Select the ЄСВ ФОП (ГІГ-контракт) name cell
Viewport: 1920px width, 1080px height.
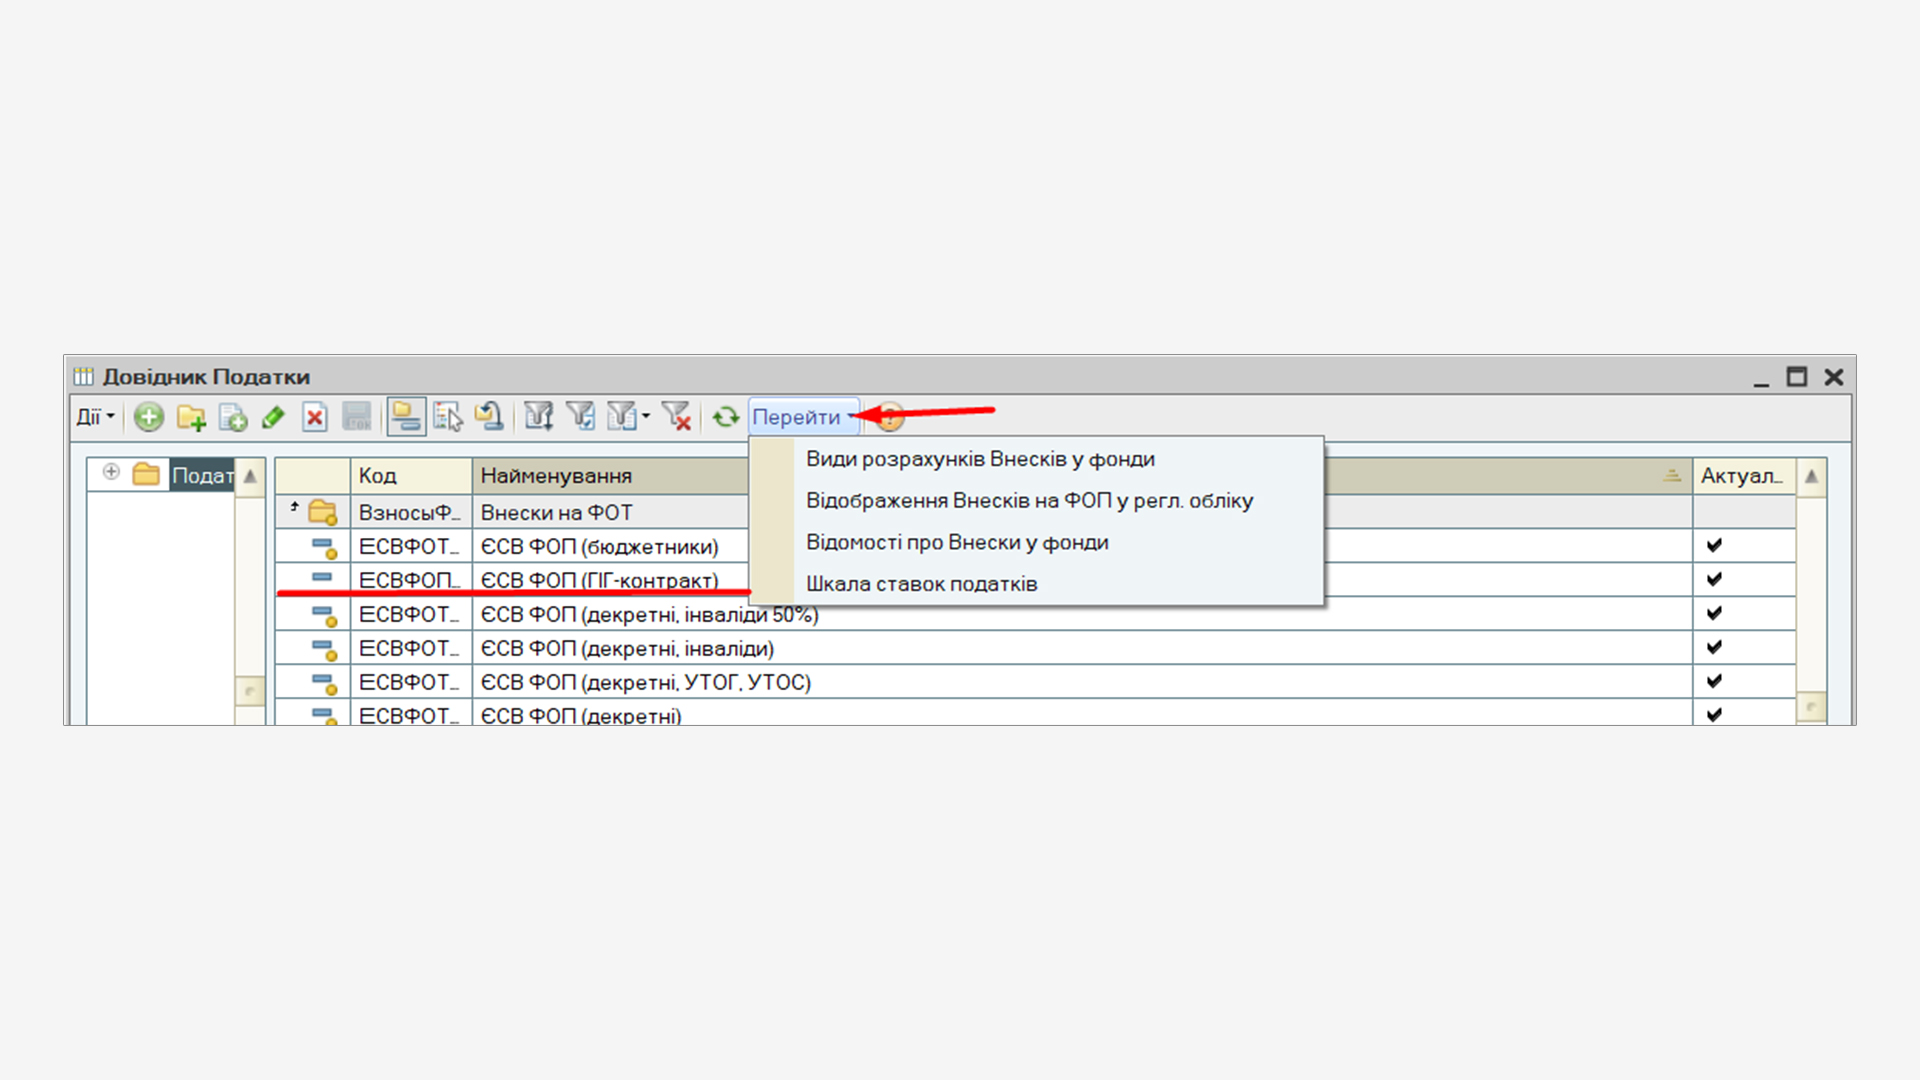[611, 580]
